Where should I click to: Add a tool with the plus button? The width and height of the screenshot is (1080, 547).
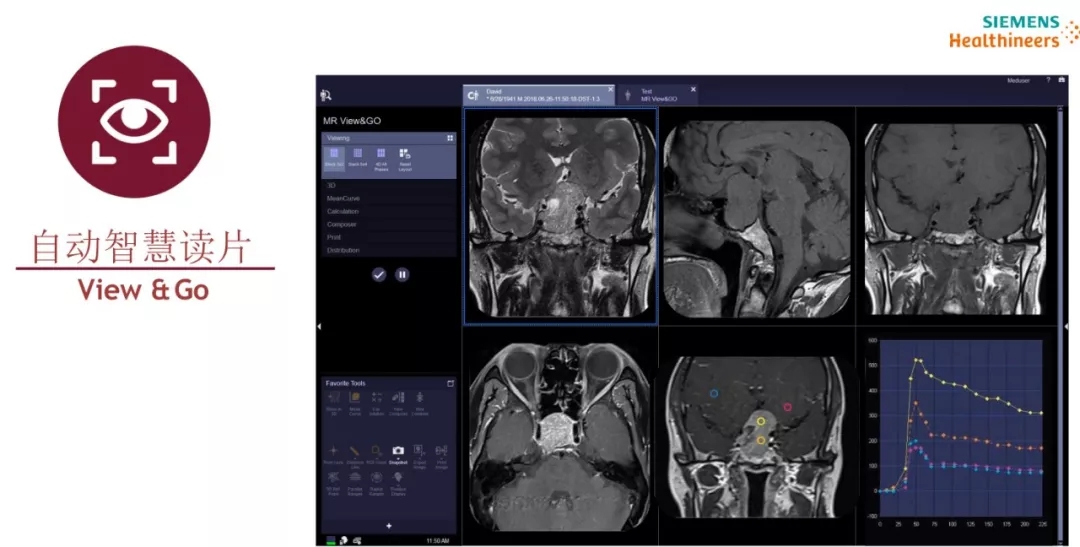click(x=389, y=526)
